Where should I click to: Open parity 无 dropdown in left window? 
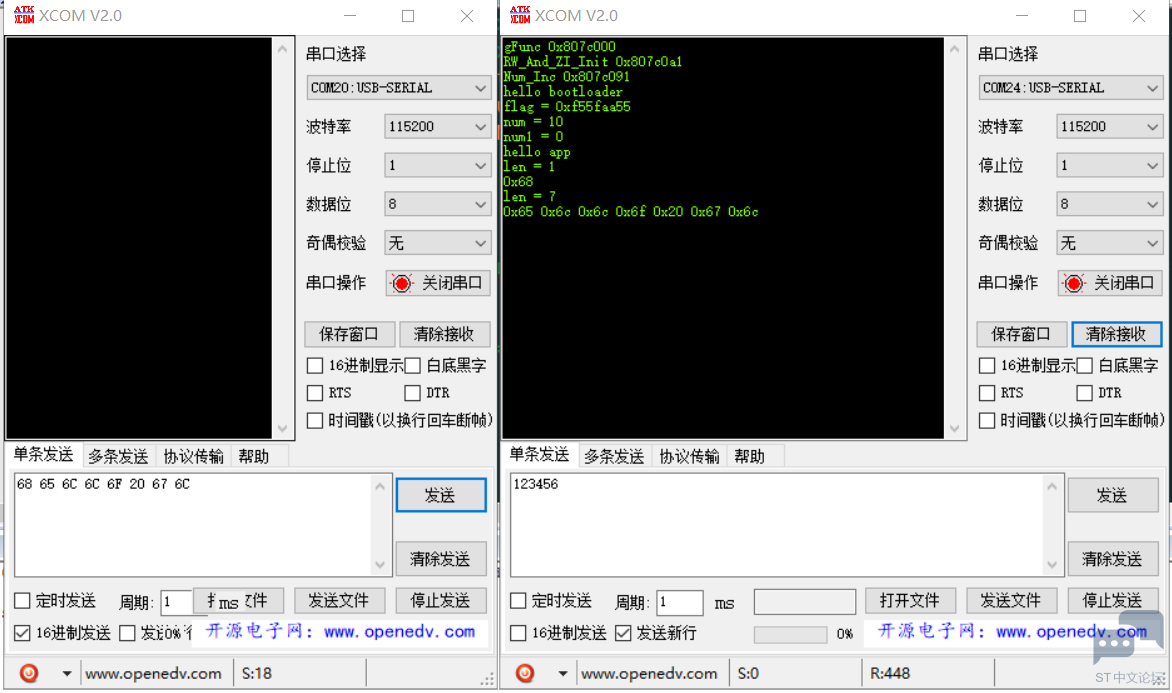[x=437, y=243]
